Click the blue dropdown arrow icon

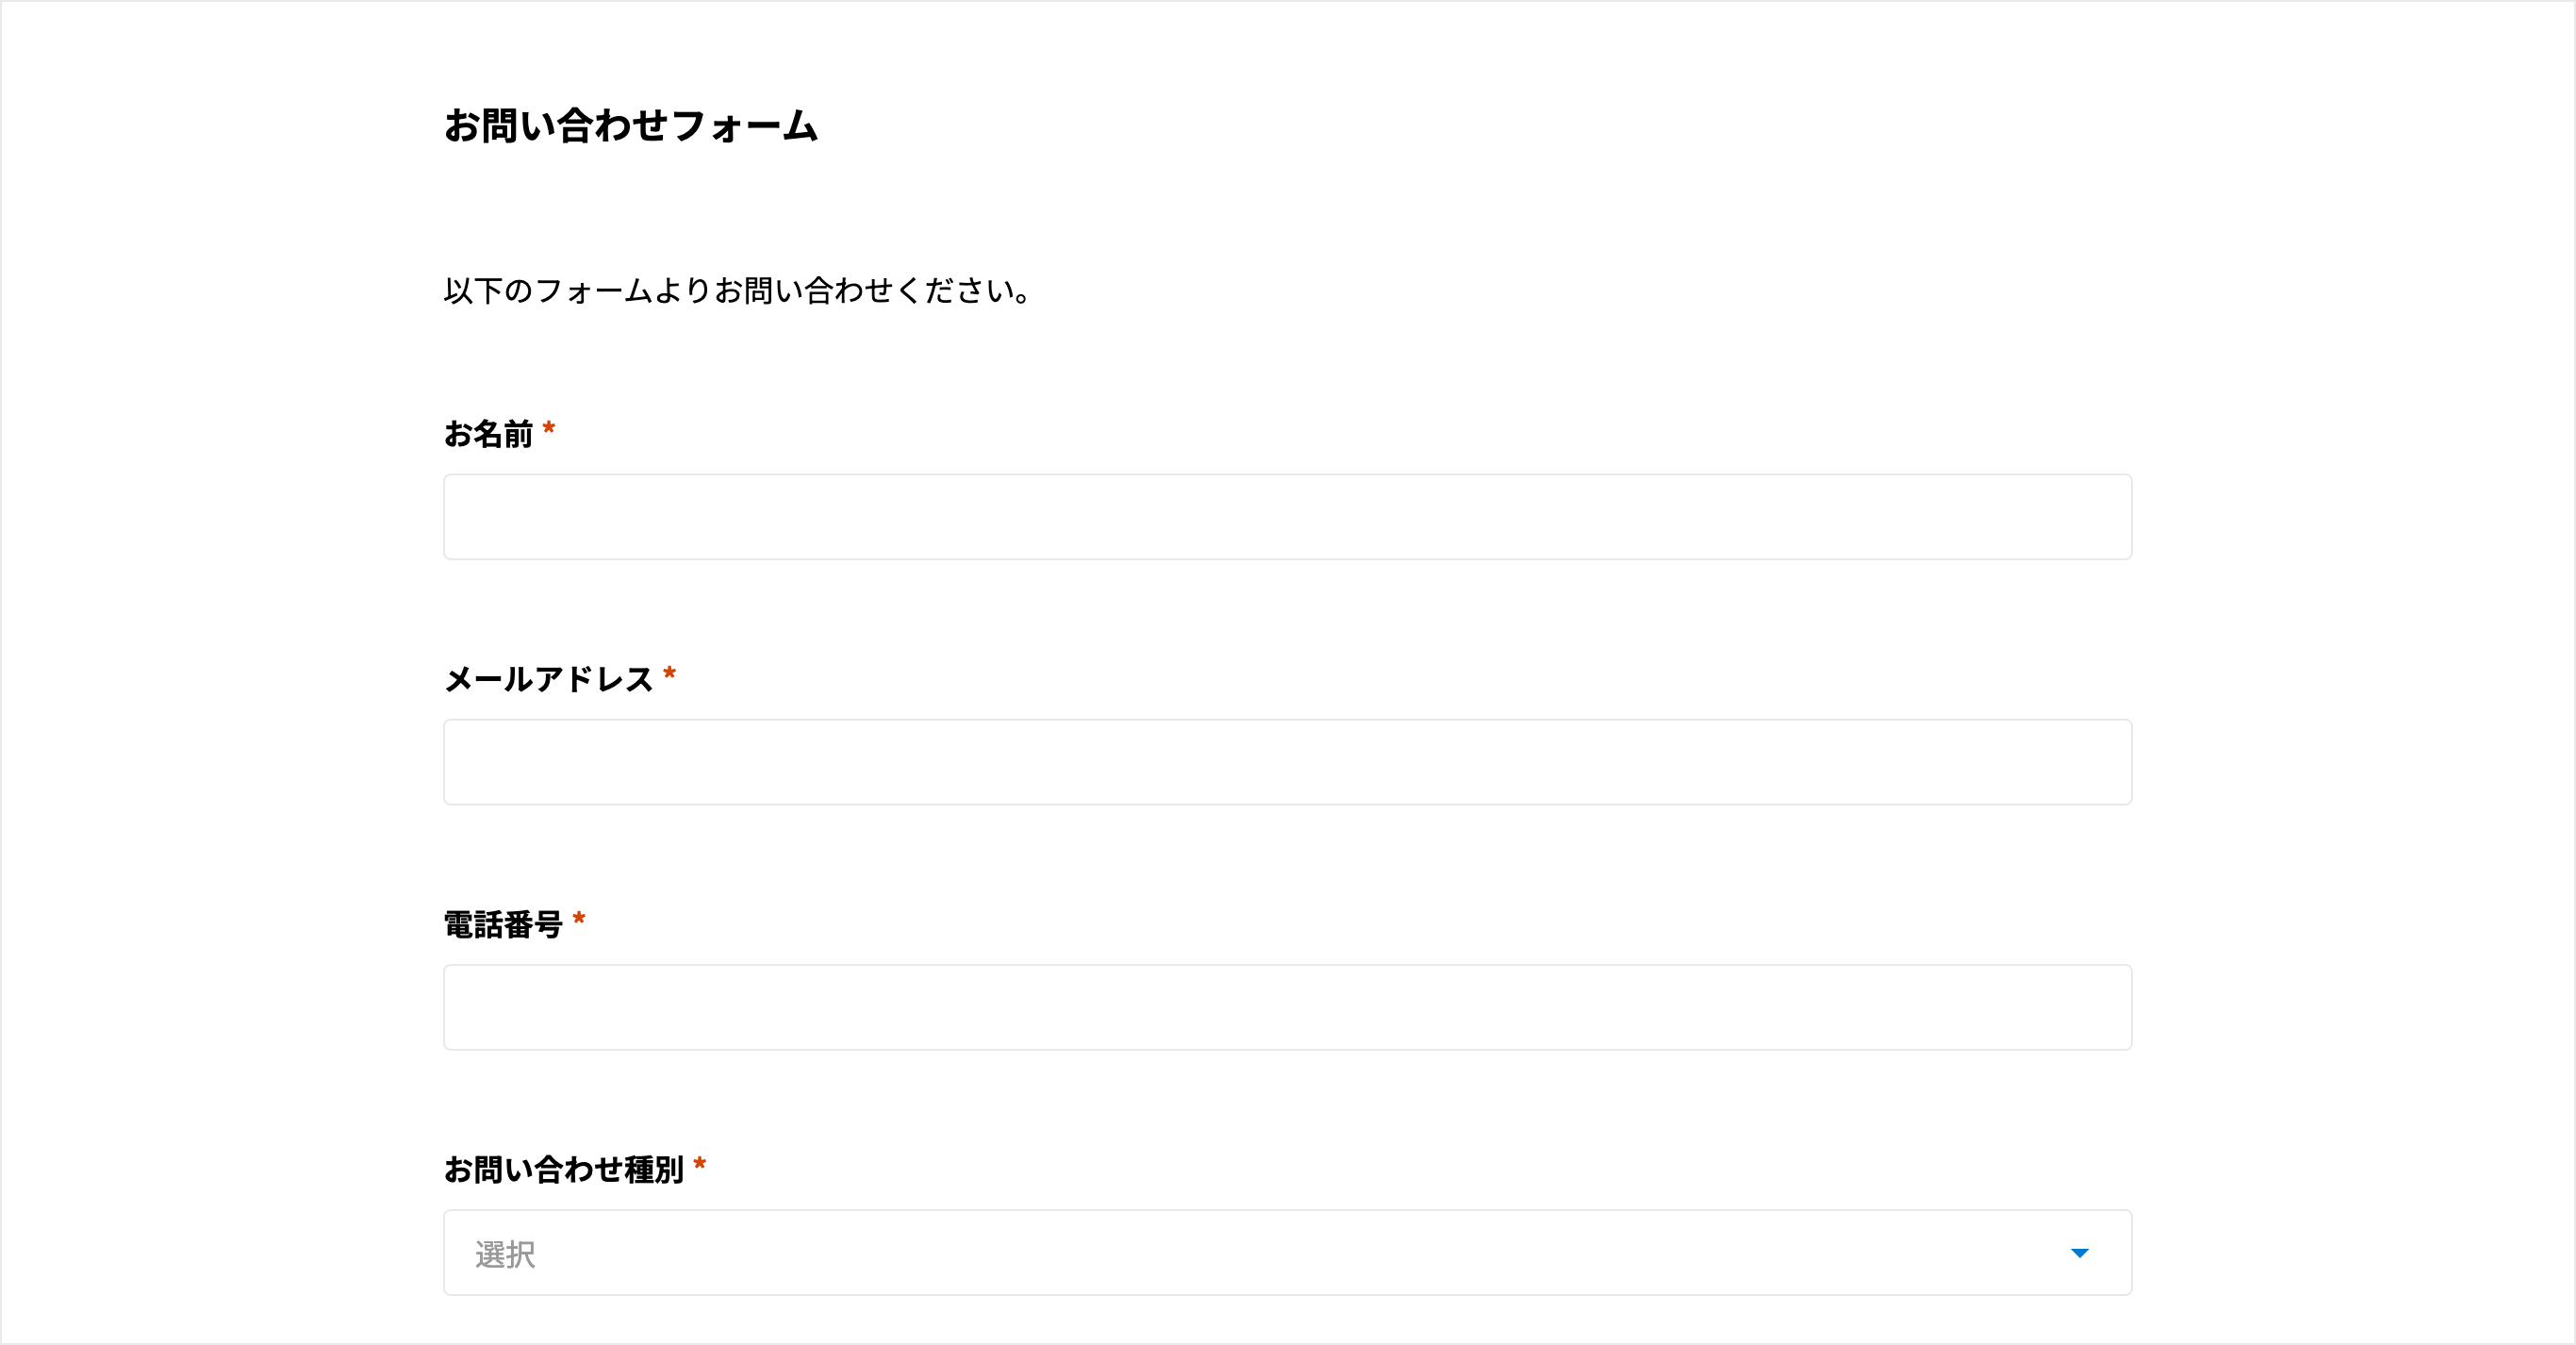(2079, 1253)
